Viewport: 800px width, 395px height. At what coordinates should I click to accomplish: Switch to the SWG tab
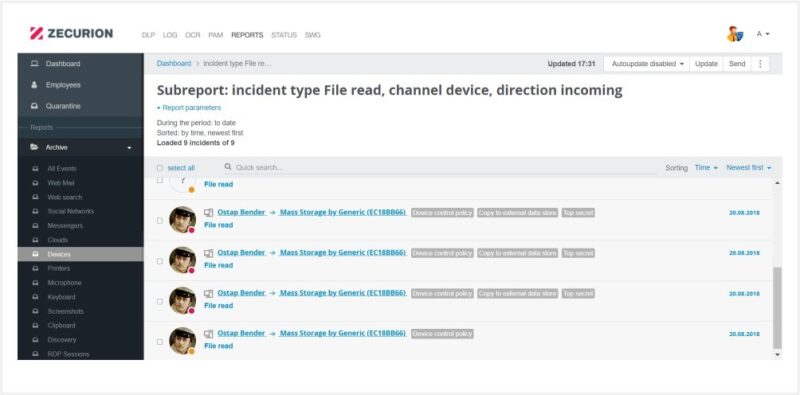(x=312, y=35)
